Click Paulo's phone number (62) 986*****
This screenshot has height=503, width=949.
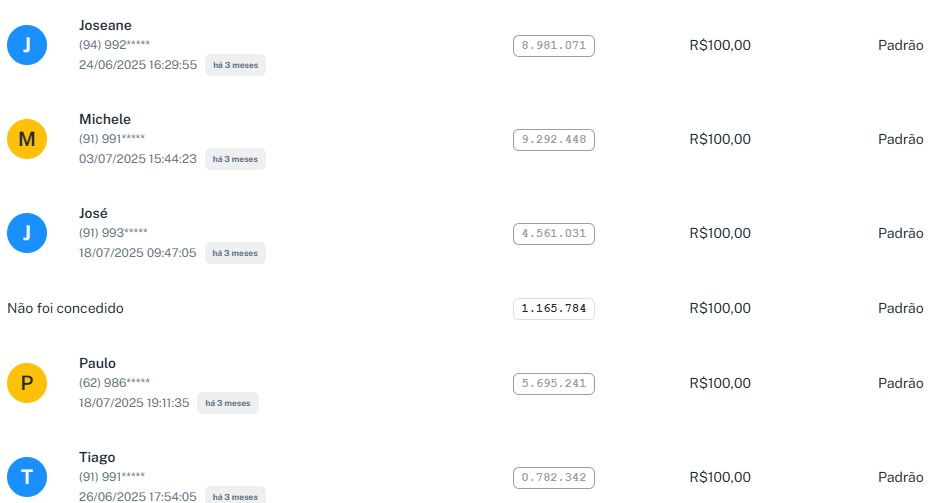(x=113, y=383)
